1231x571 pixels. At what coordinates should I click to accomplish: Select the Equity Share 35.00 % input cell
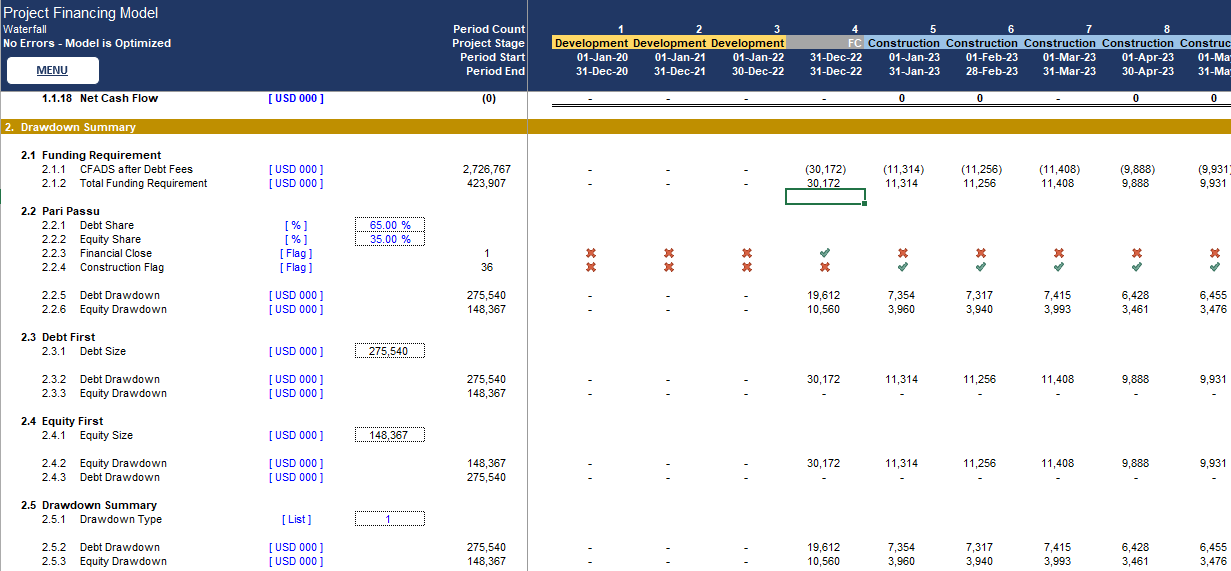389,239
